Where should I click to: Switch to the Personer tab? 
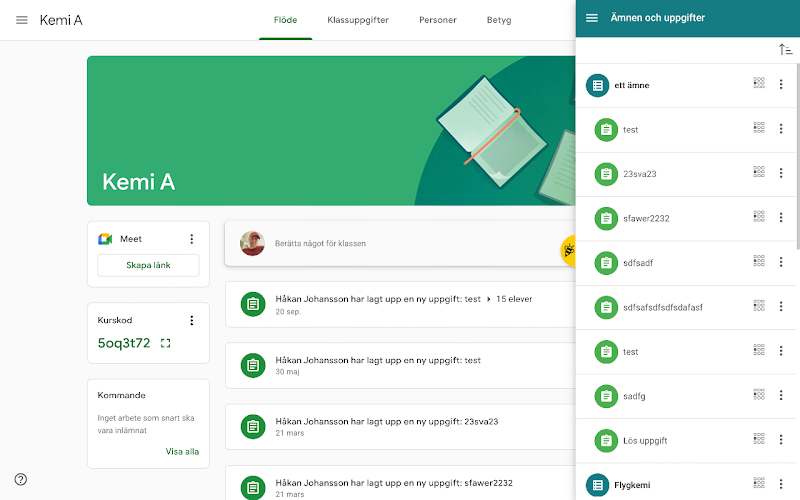(438, 20)
